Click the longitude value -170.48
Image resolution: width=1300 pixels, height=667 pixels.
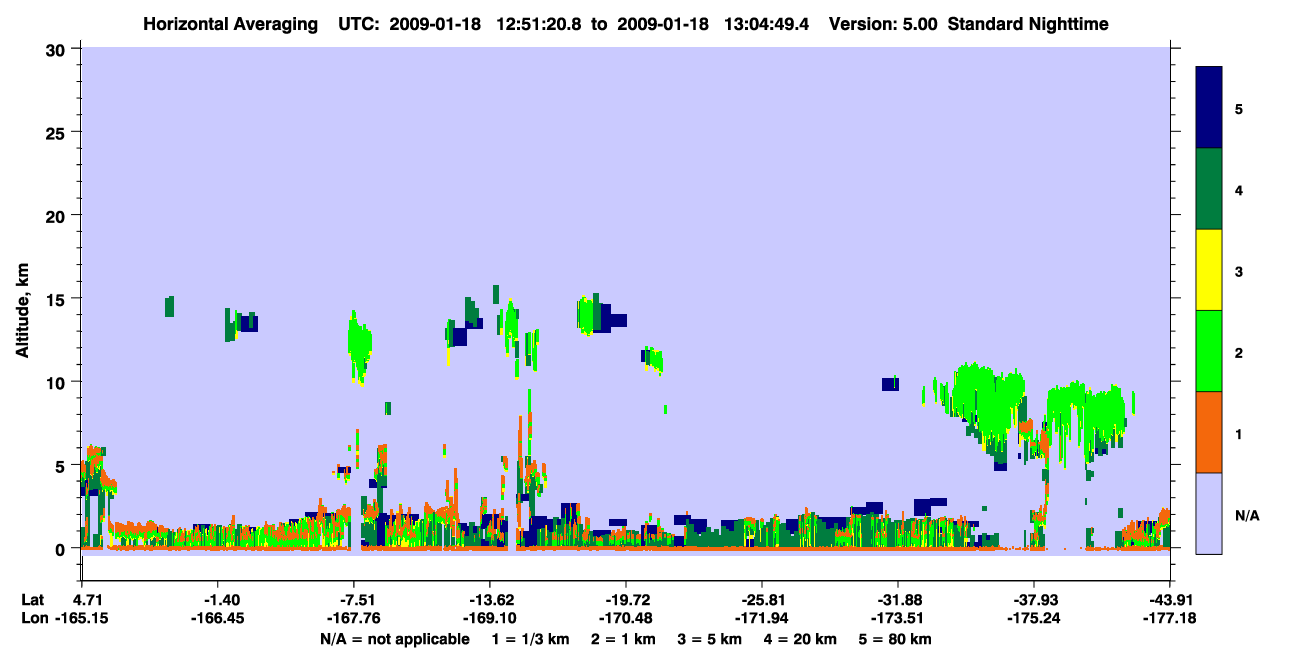pos(625,619)
